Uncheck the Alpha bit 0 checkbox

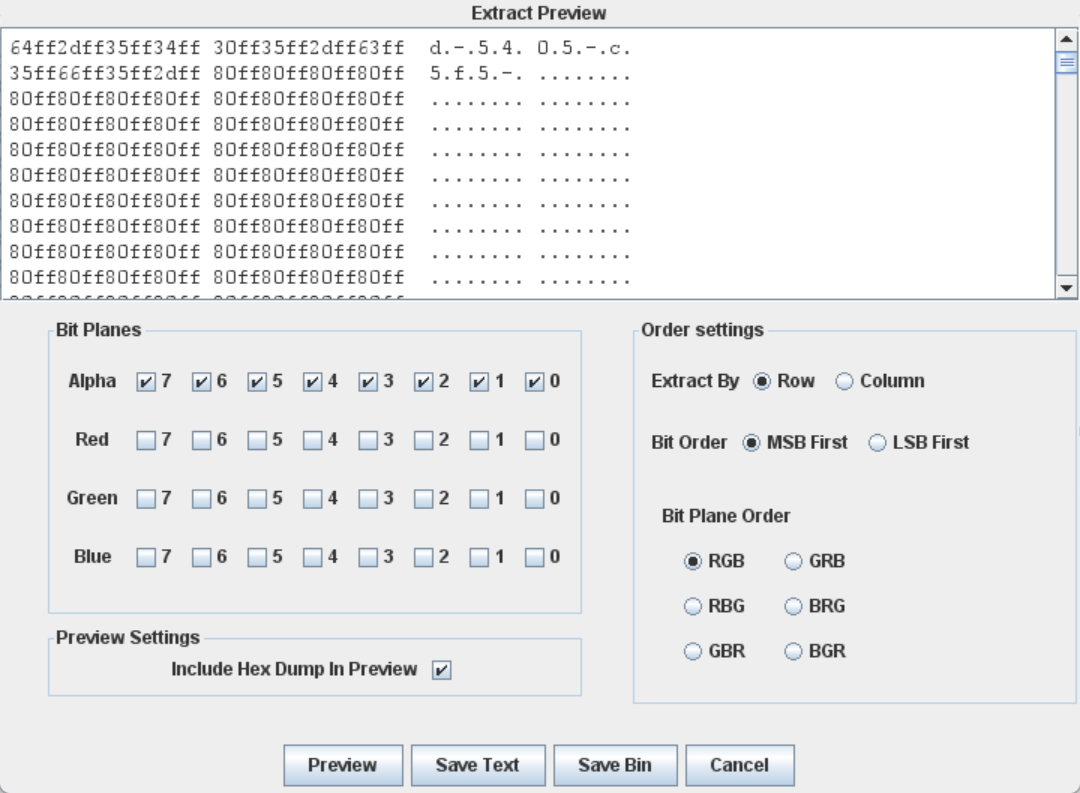pyautogui.click(x=535, y=382)
